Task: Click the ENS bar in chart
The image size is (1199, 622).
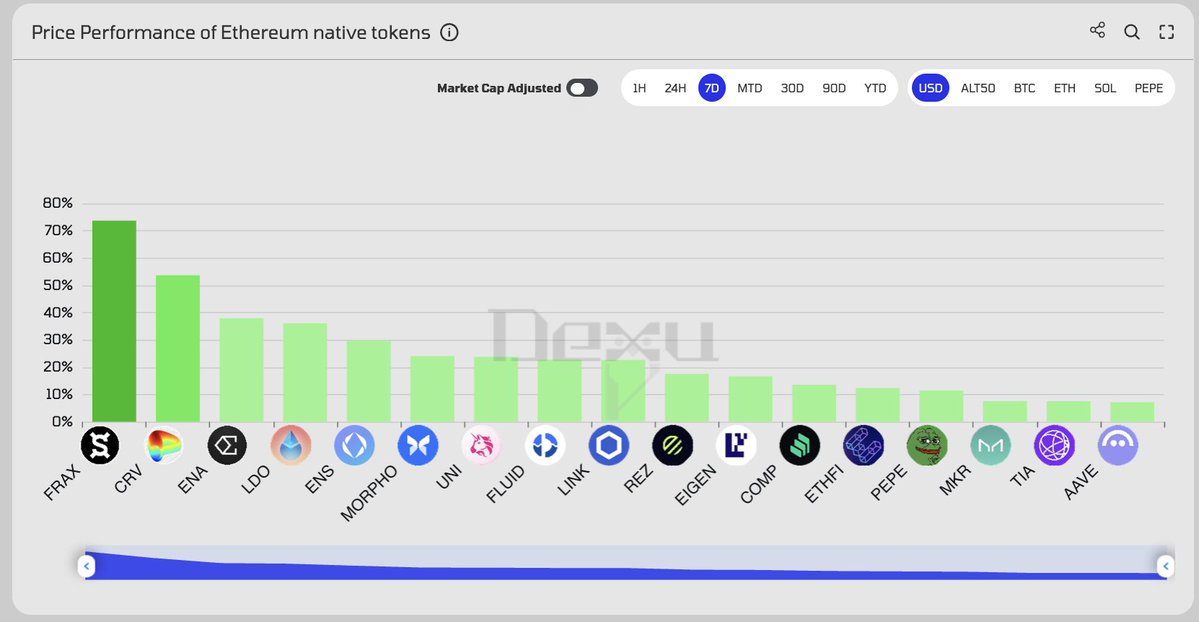Action: [369, 381]
